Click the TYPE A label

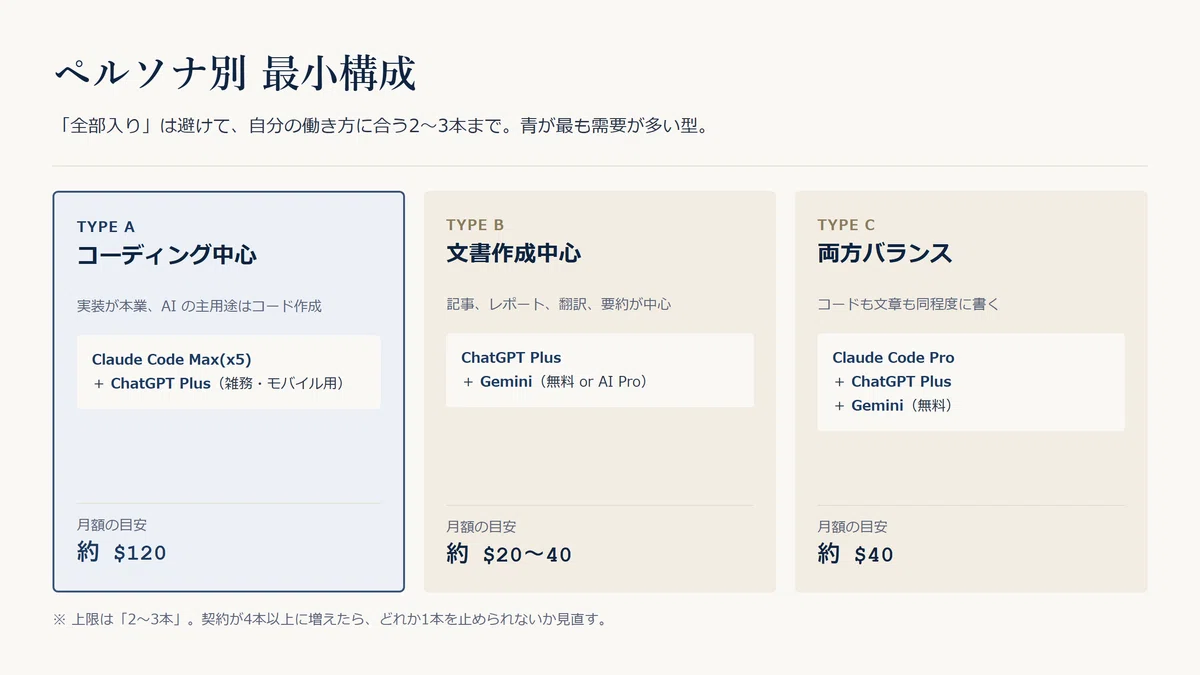click(x=105, y=227)
